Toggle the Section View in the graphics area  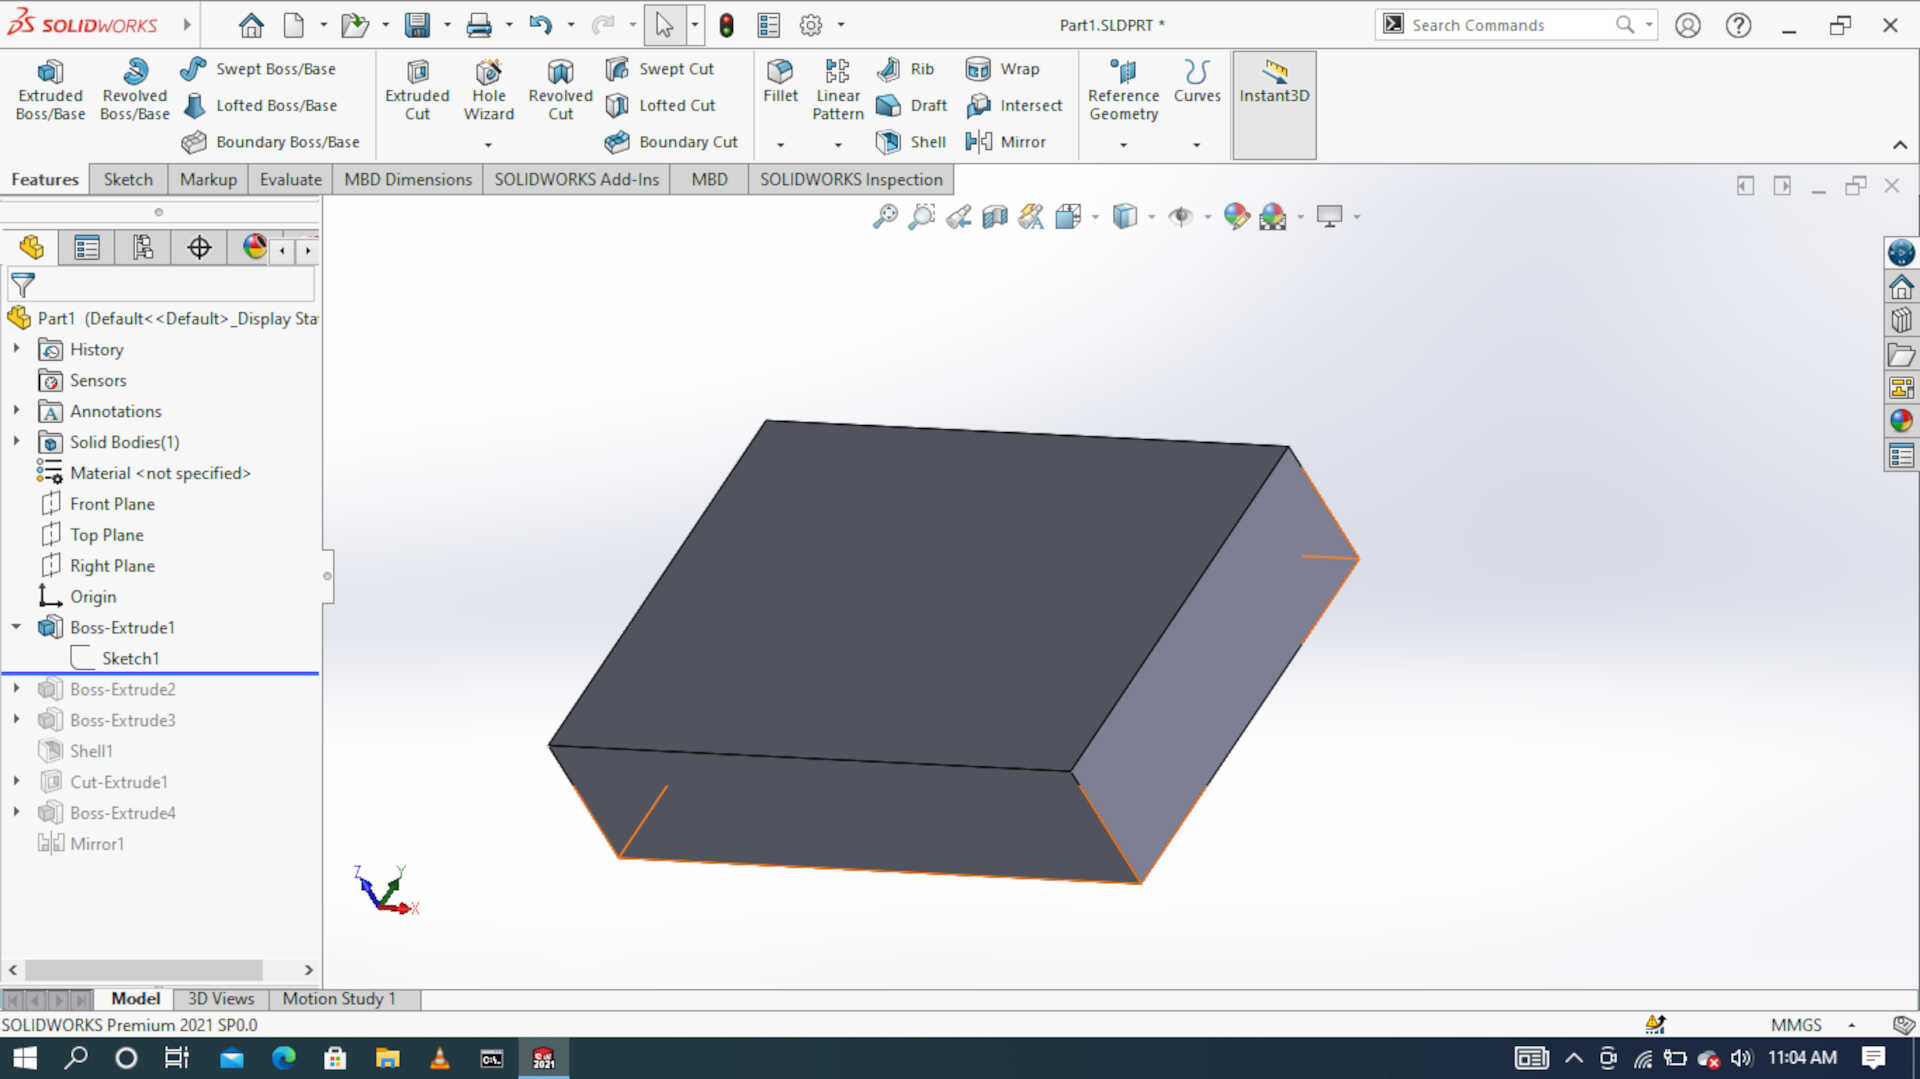pyautogui.click(x=994, y=216)
